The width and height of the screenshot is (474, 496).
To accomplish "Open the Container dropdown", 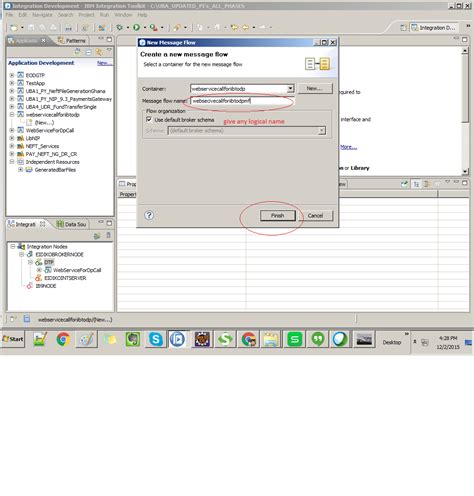I will click(x=290, y=88).
